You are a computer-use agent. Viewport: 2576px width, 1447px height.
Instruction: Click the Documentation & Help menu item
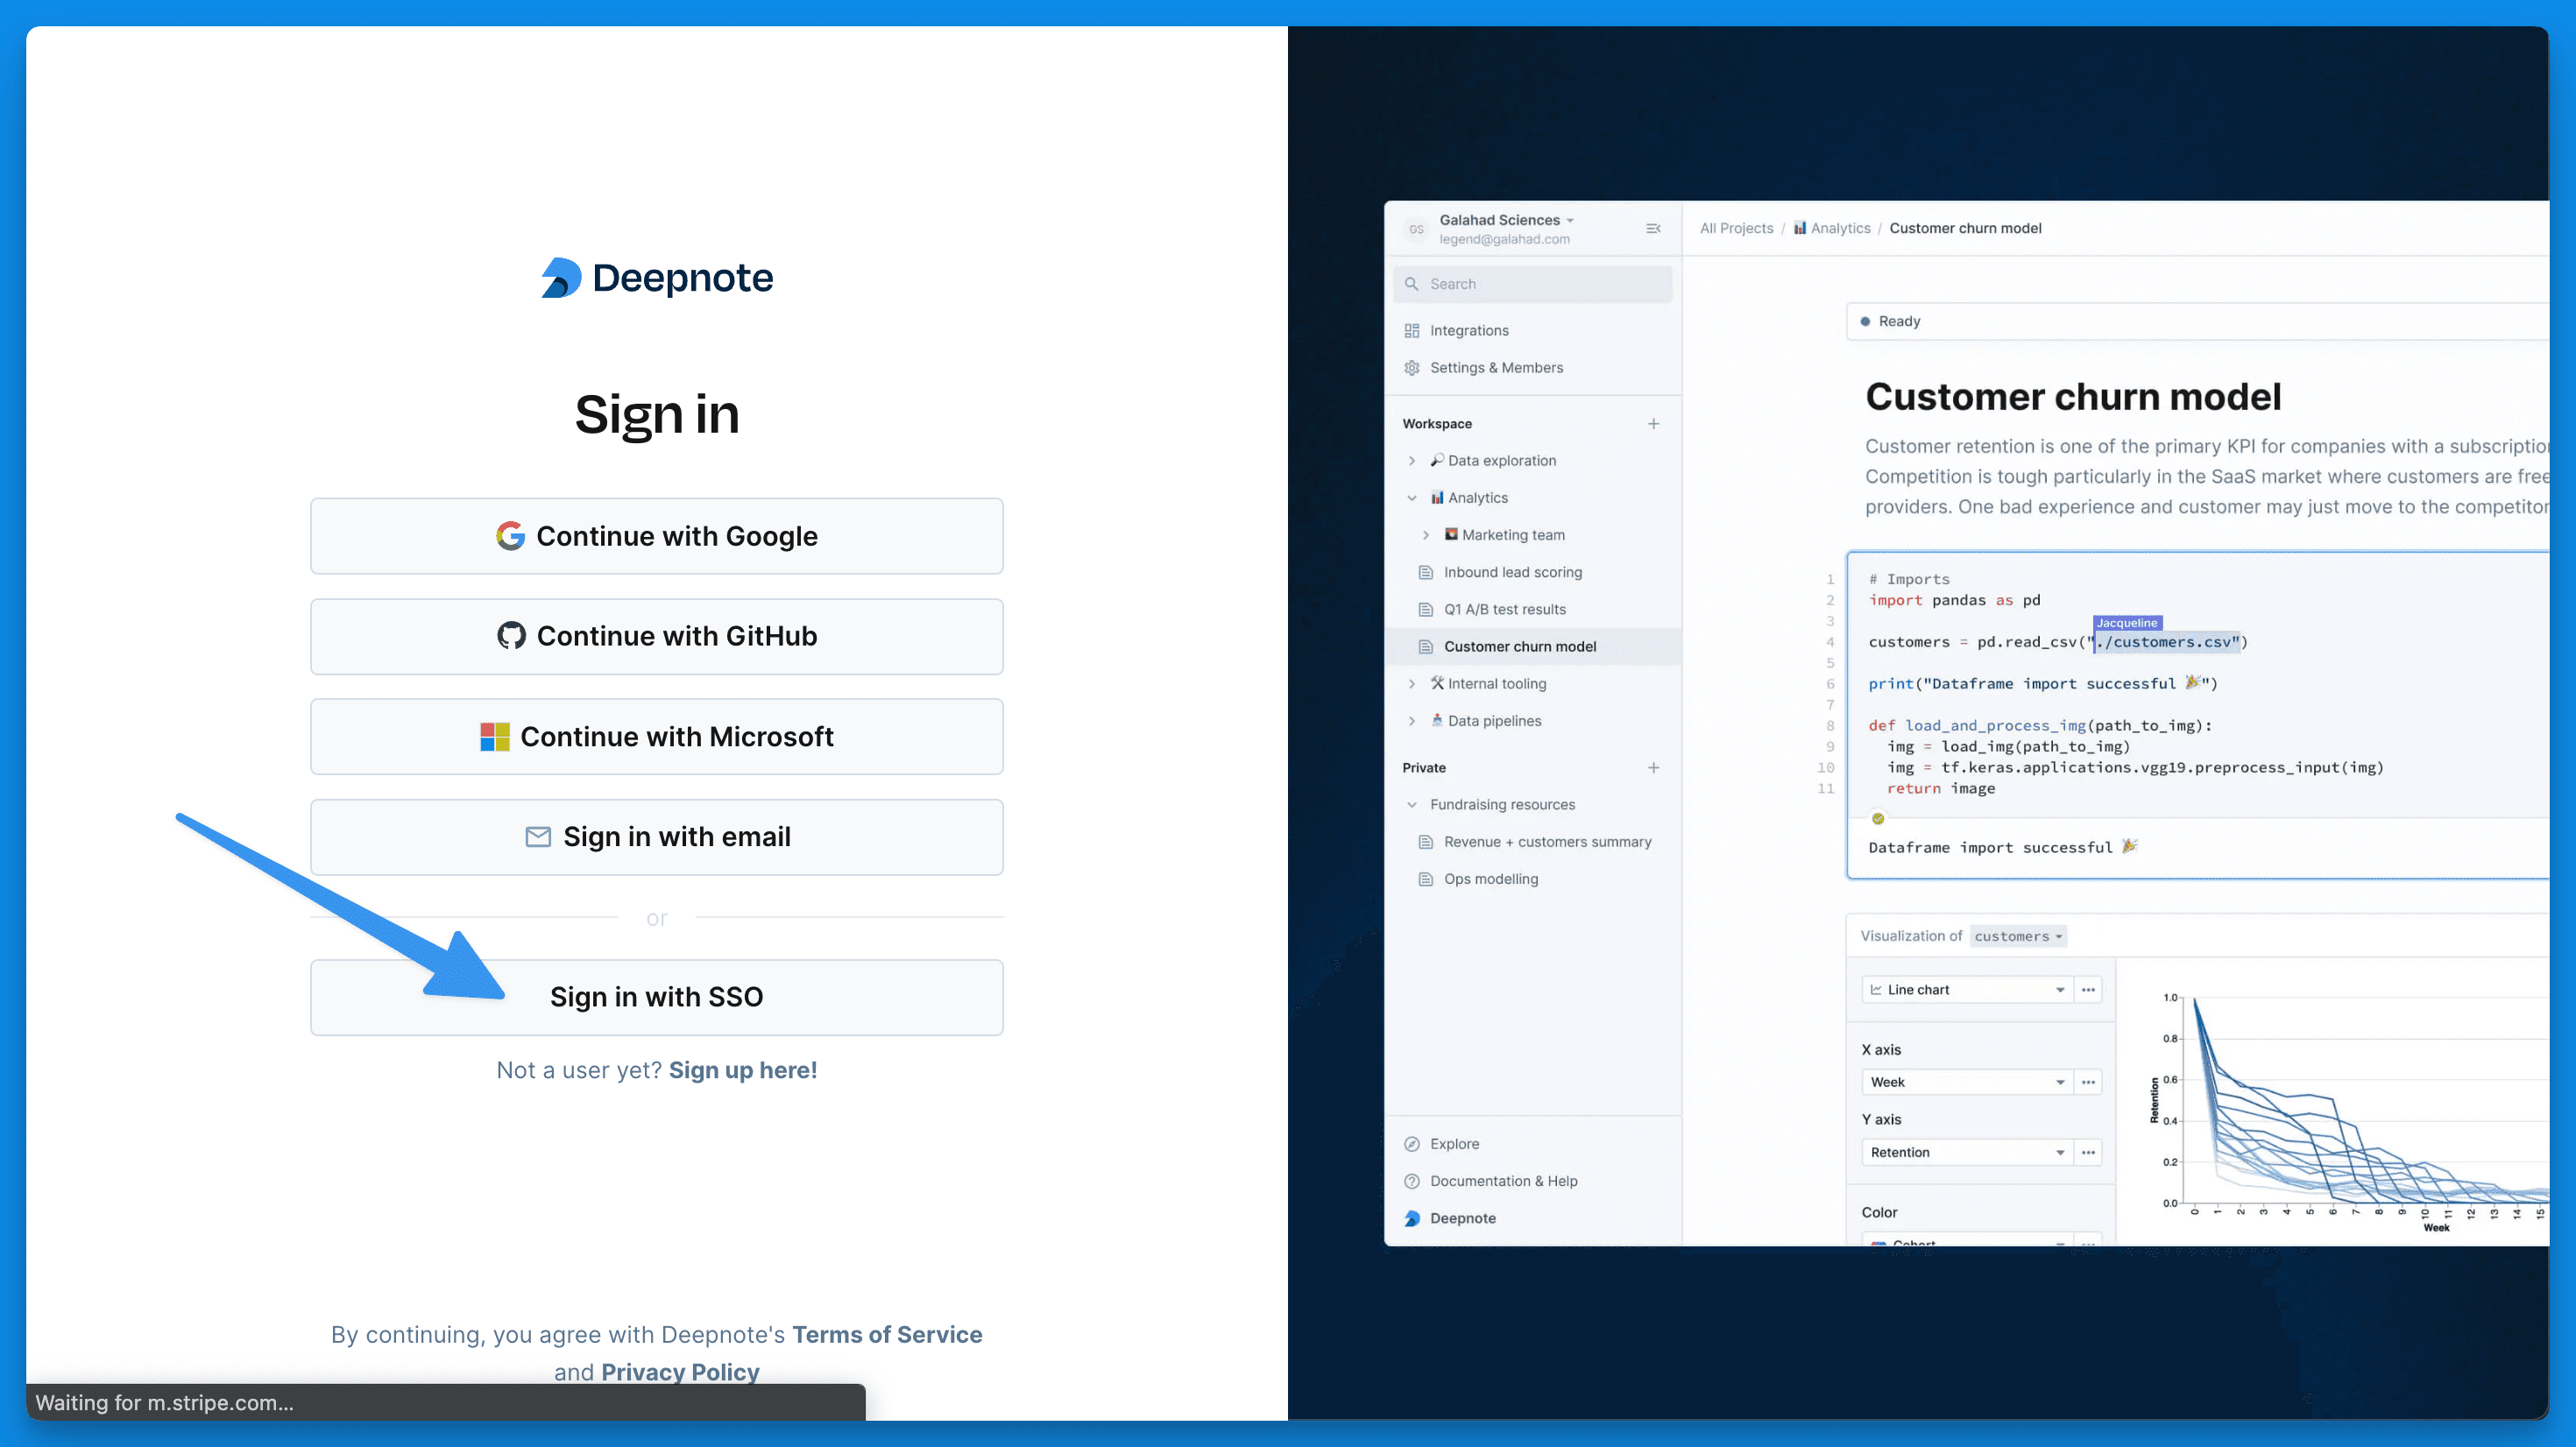click(x=1504, y=1180)
